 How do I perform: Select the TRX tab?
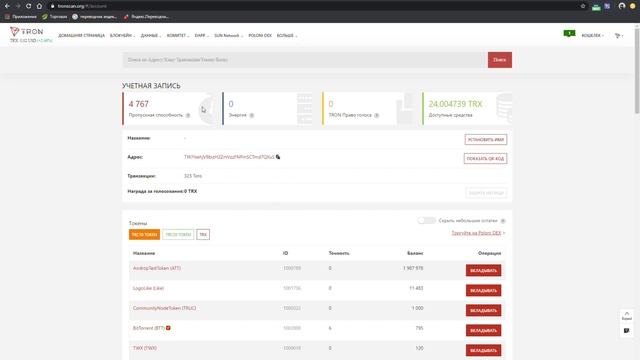click(203, 235)
